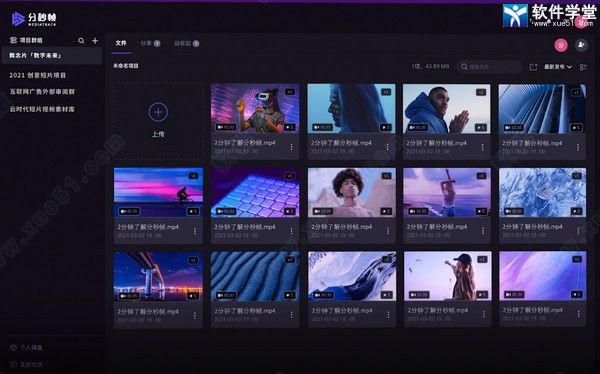Open three-dot menu on VR headset card
This screenshot has height=374, width=600.
coord(292,147)
